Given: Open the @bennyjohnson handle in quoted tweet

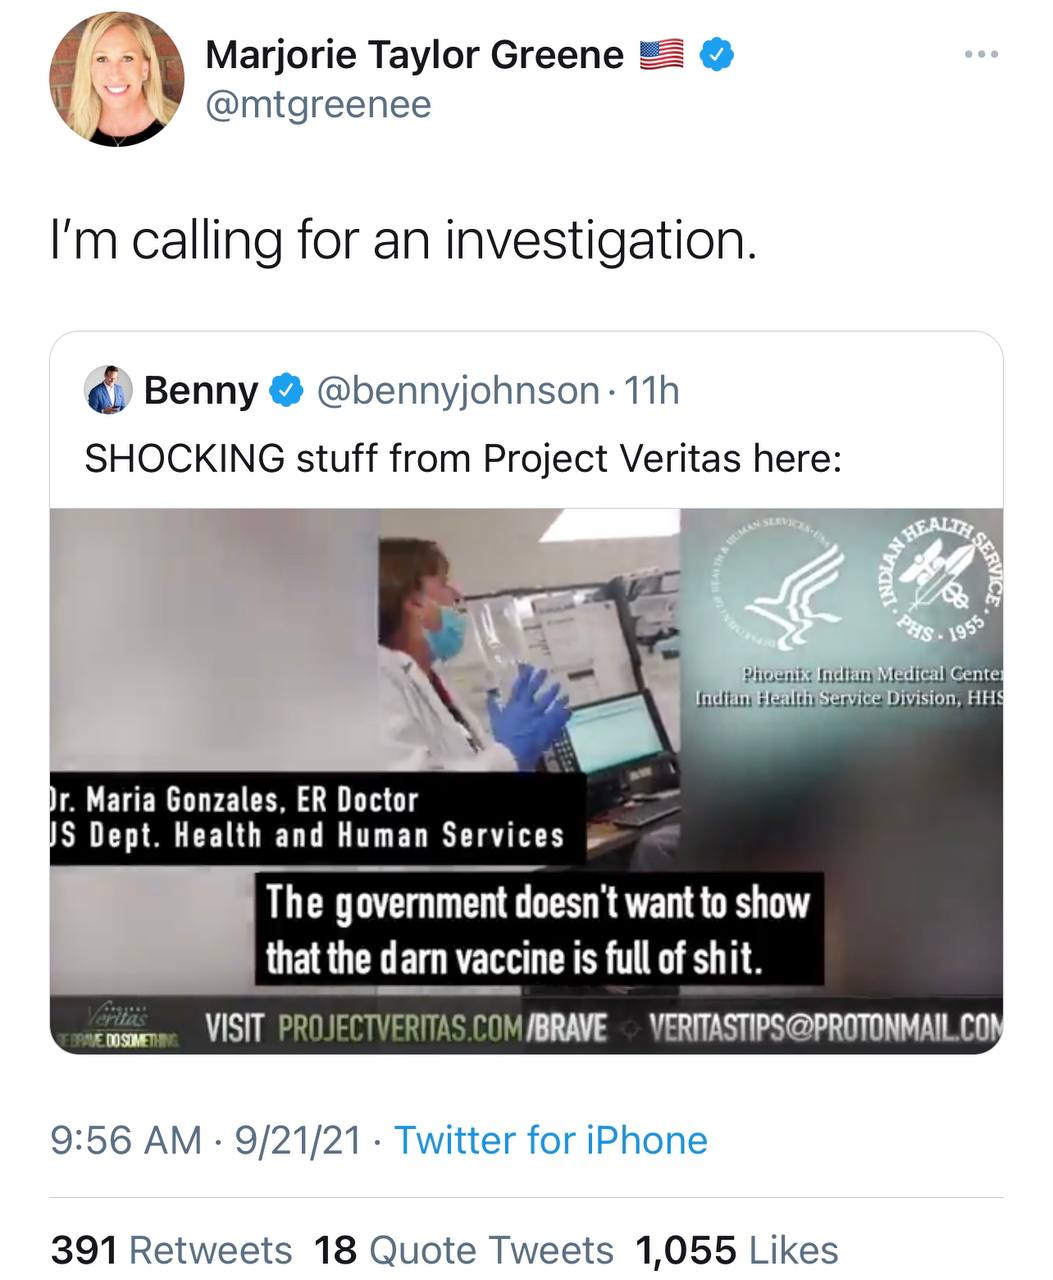Looking at the screenshot, I should coord(458,390).
